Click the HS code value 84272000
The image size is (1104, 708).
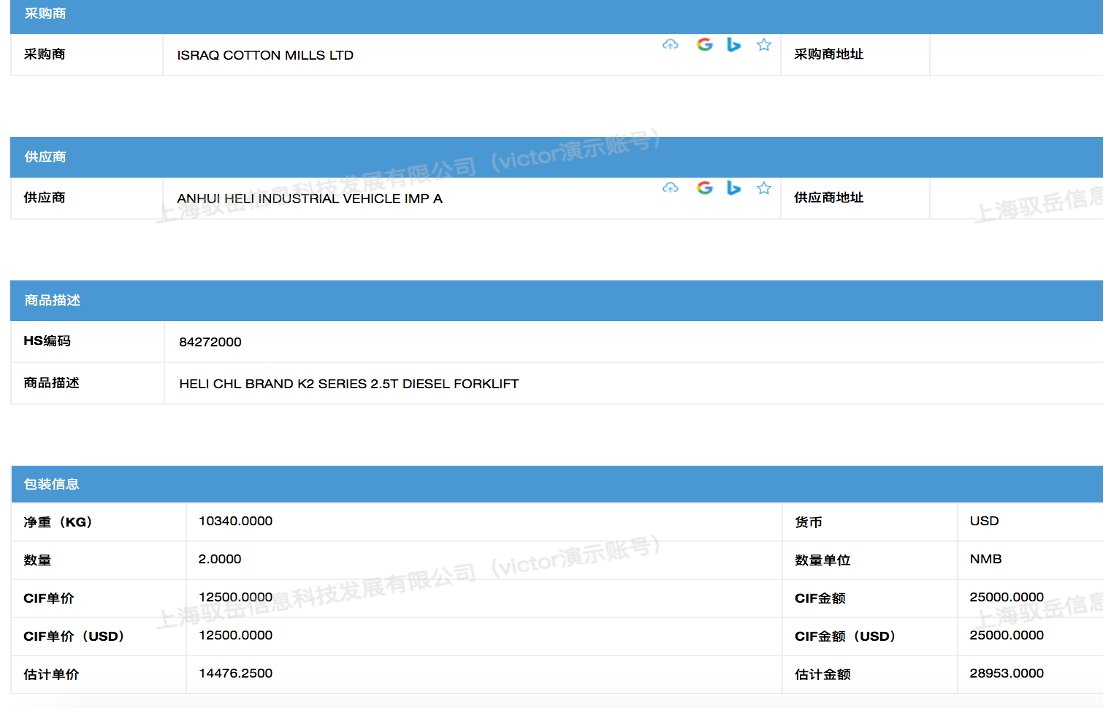[210, 342]
